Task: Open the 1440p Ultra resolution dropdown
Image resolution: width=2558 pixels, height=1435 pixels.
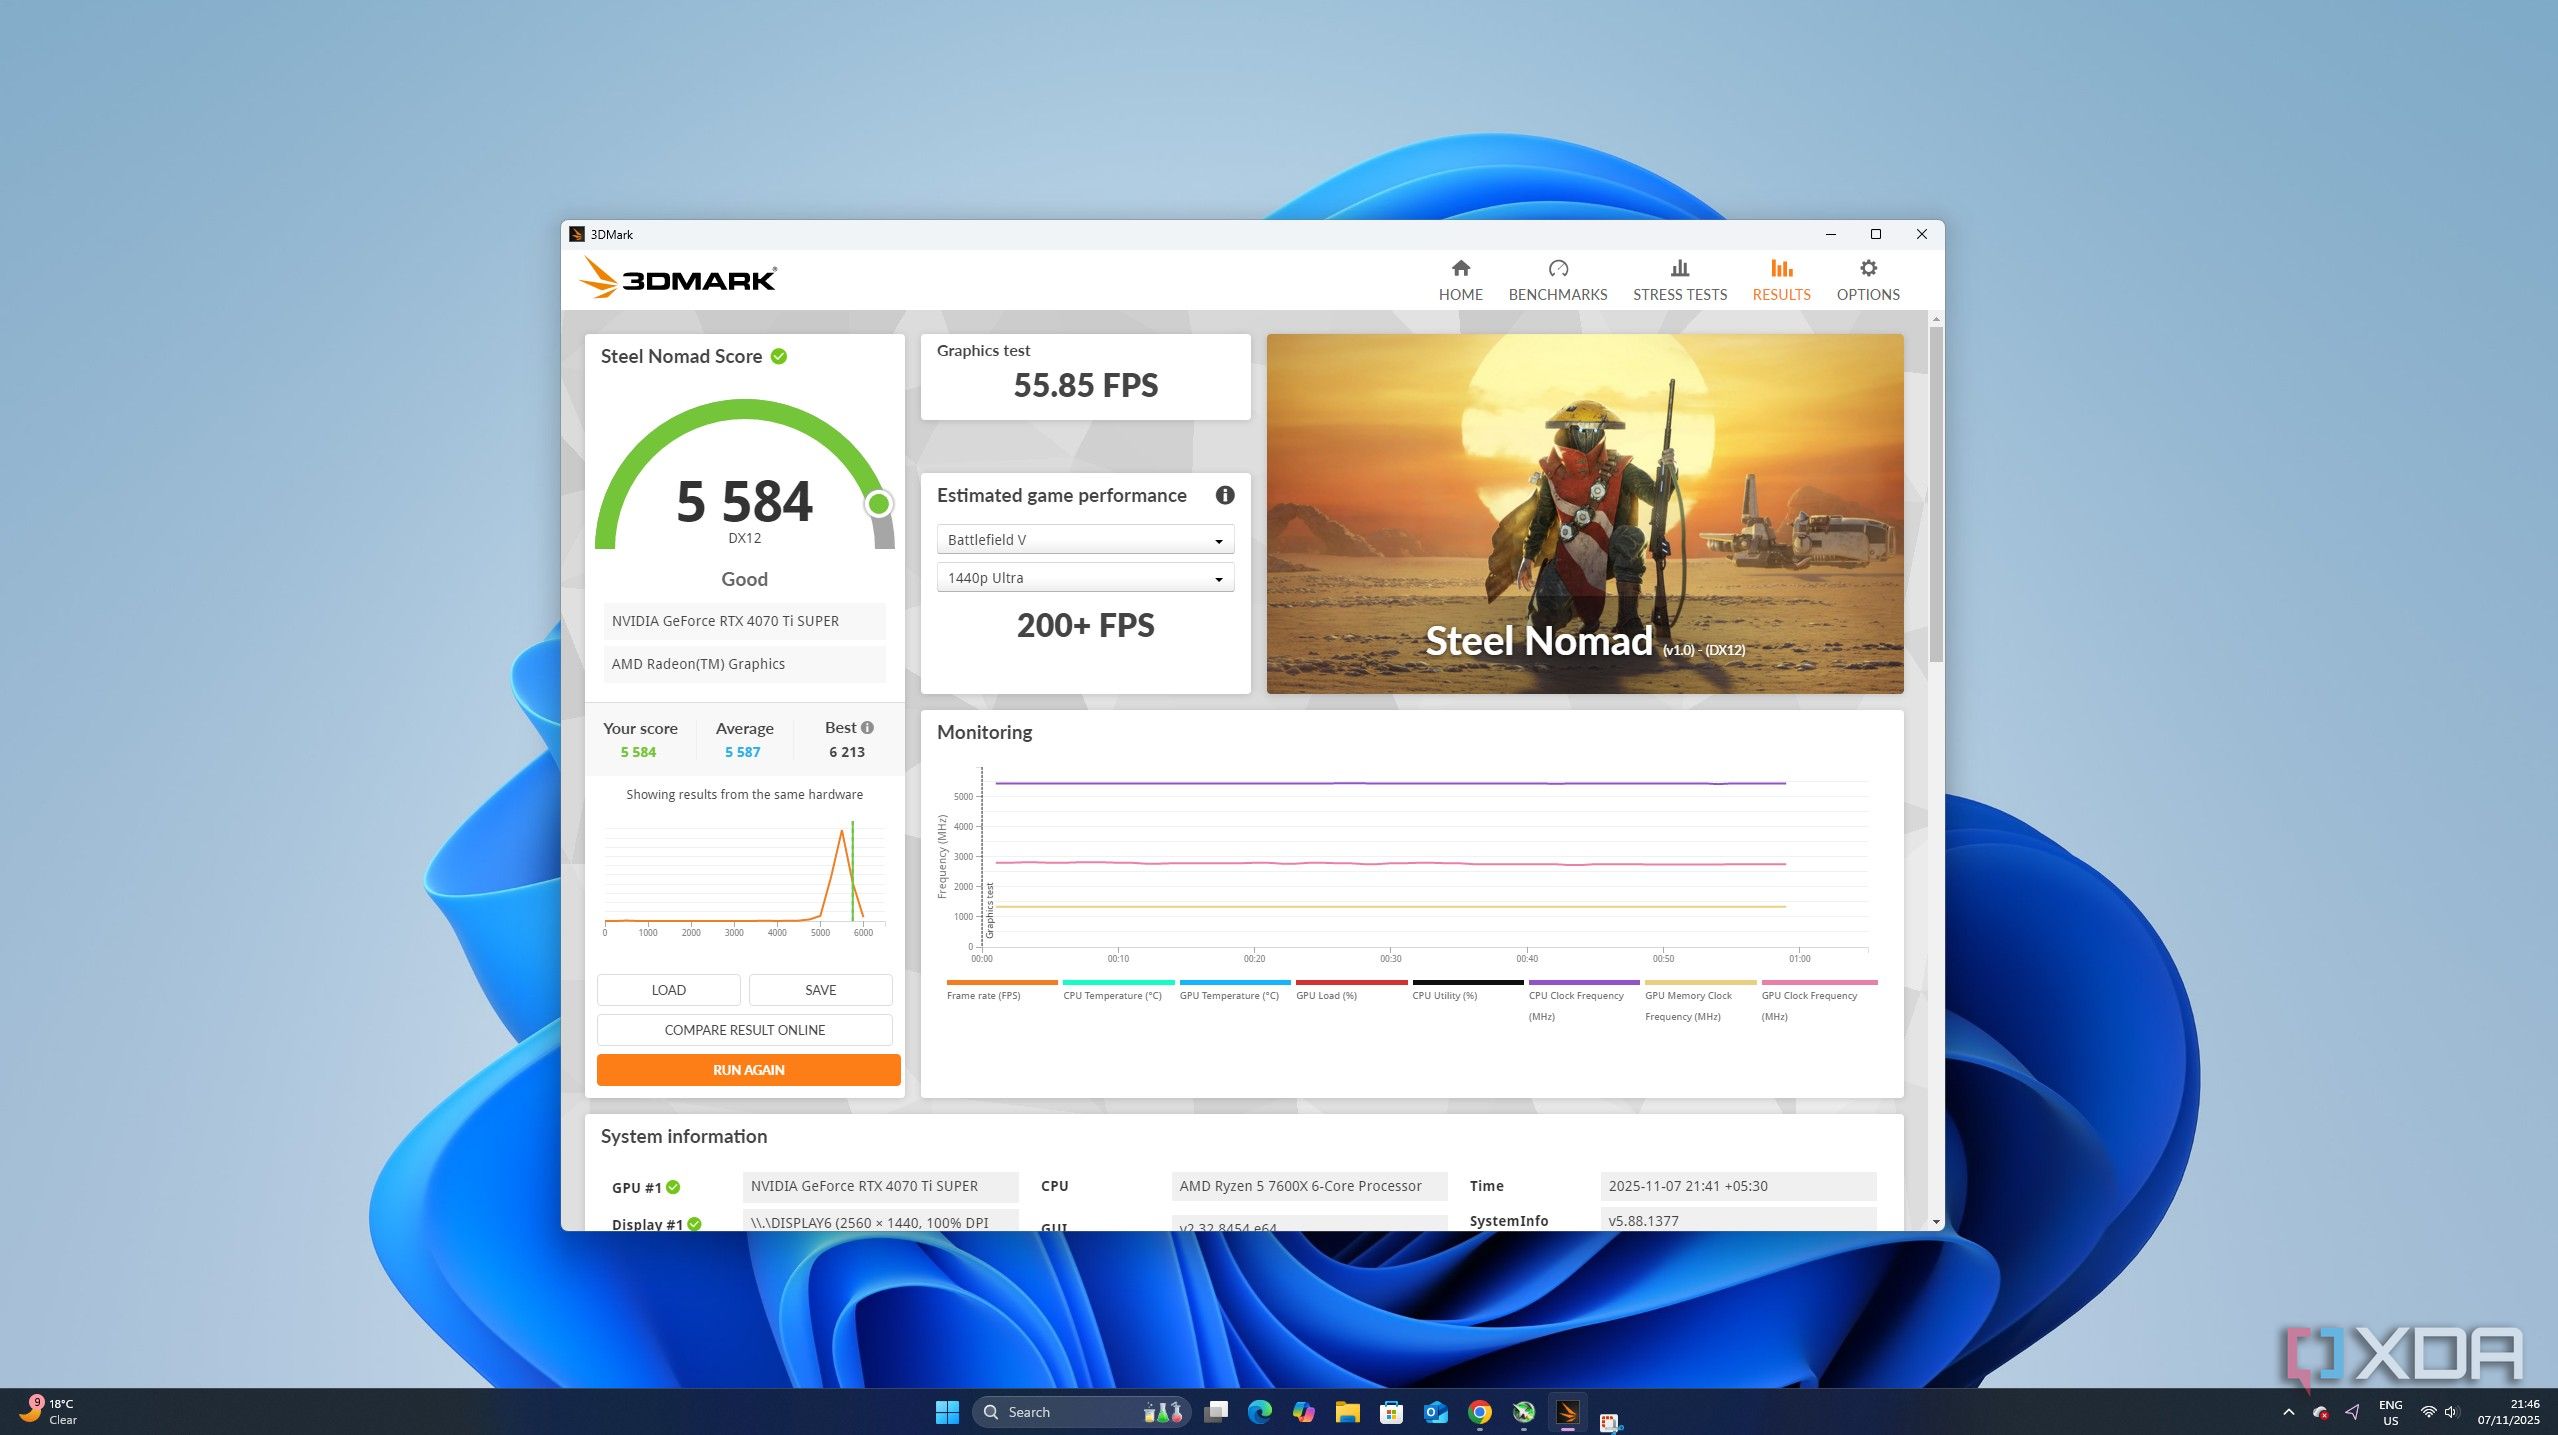Action: pos(1085,577)
